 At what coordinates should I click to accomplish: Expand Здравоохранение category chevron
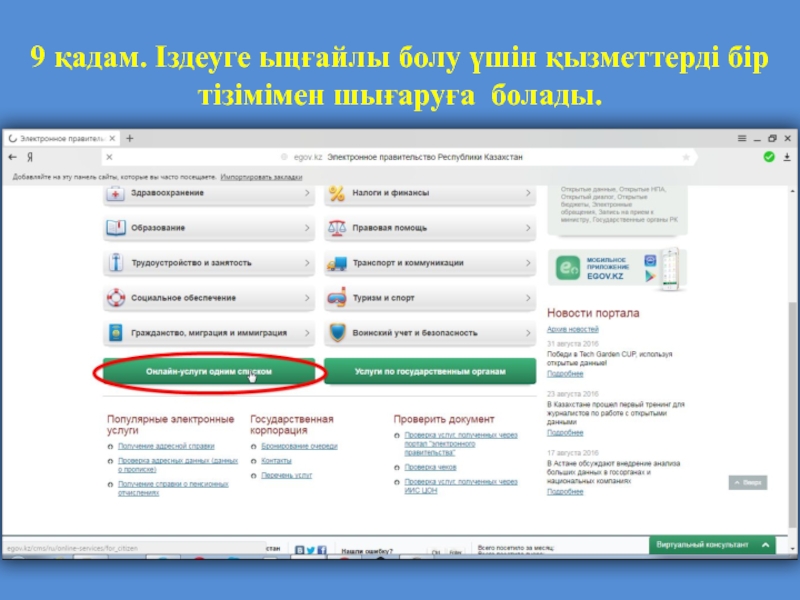pyautogui.click(x=307, y=193)
